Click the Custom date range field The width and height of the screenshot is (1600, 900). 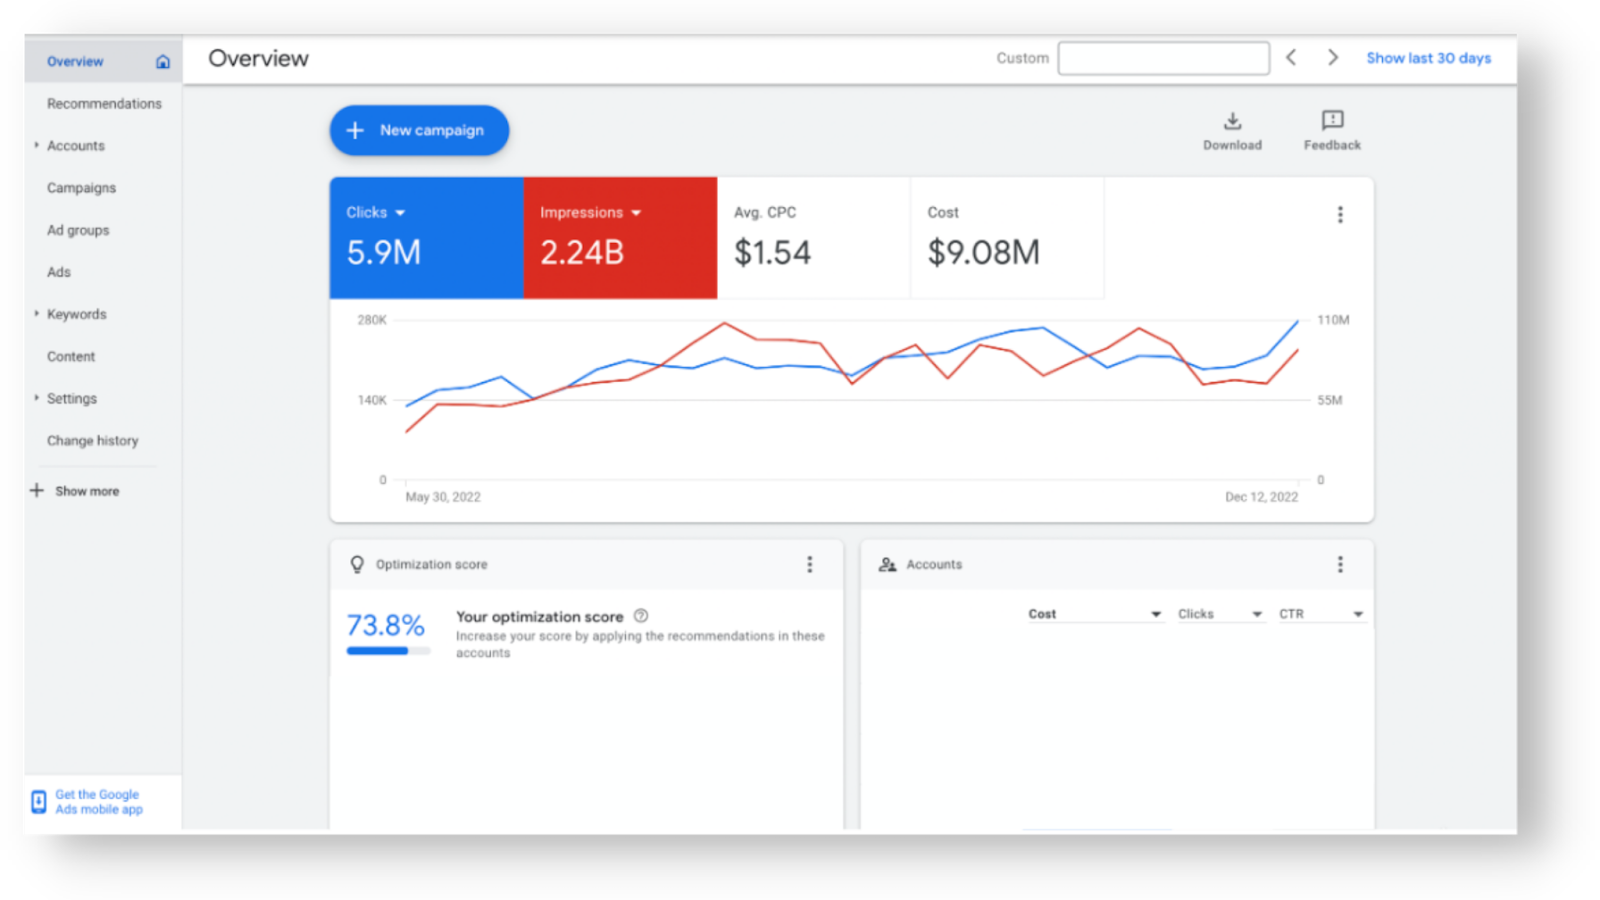click(1163, 58)
